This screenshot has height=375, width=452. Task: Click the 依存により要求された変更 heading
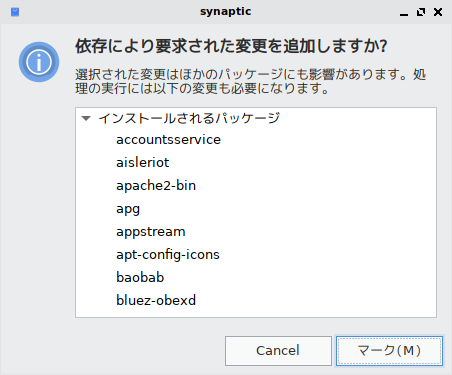[231, 46]
